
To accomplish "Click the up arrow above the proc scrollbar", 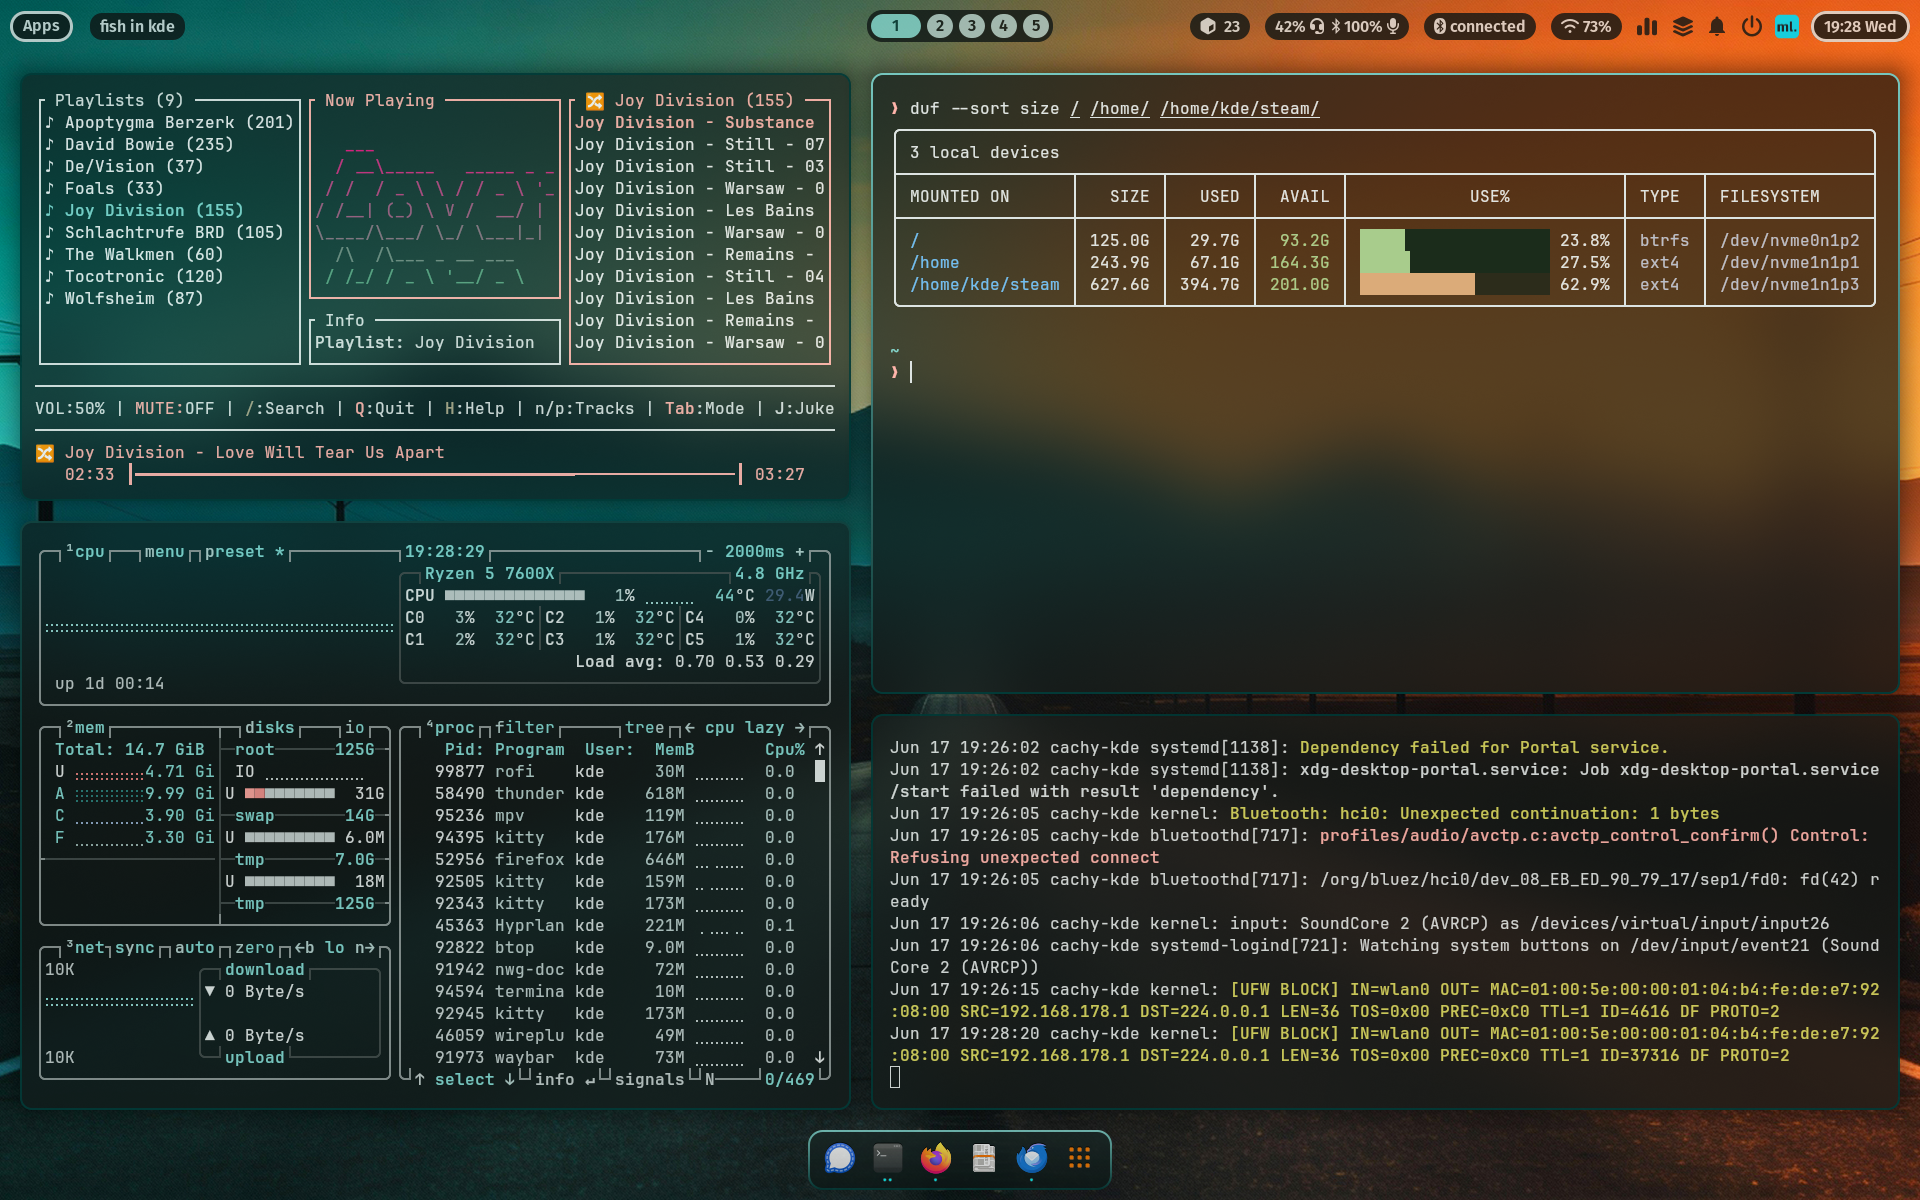I will point(820,749).
